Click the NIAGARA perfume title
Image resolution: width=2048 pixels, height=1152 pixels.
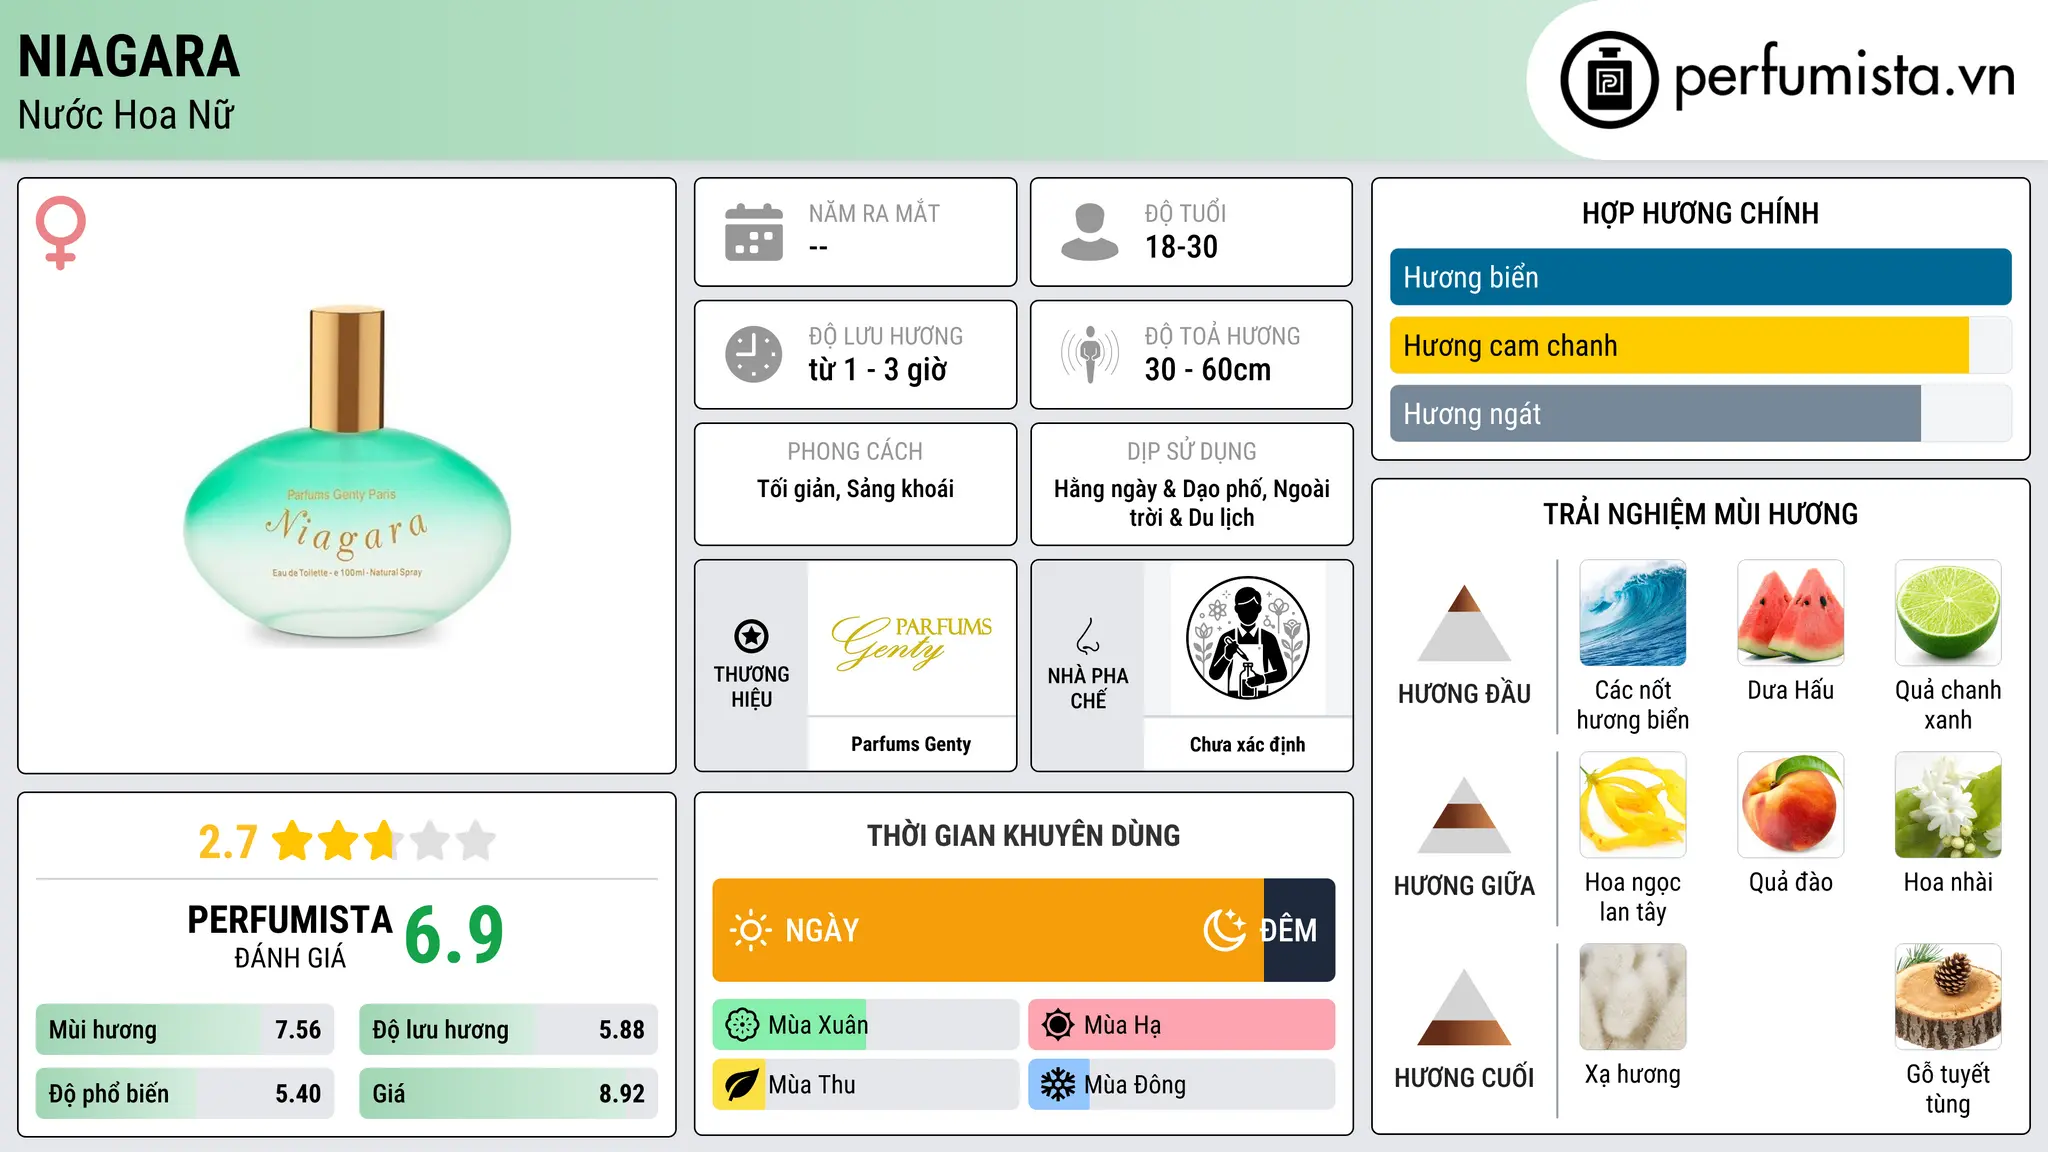(129, 56)
